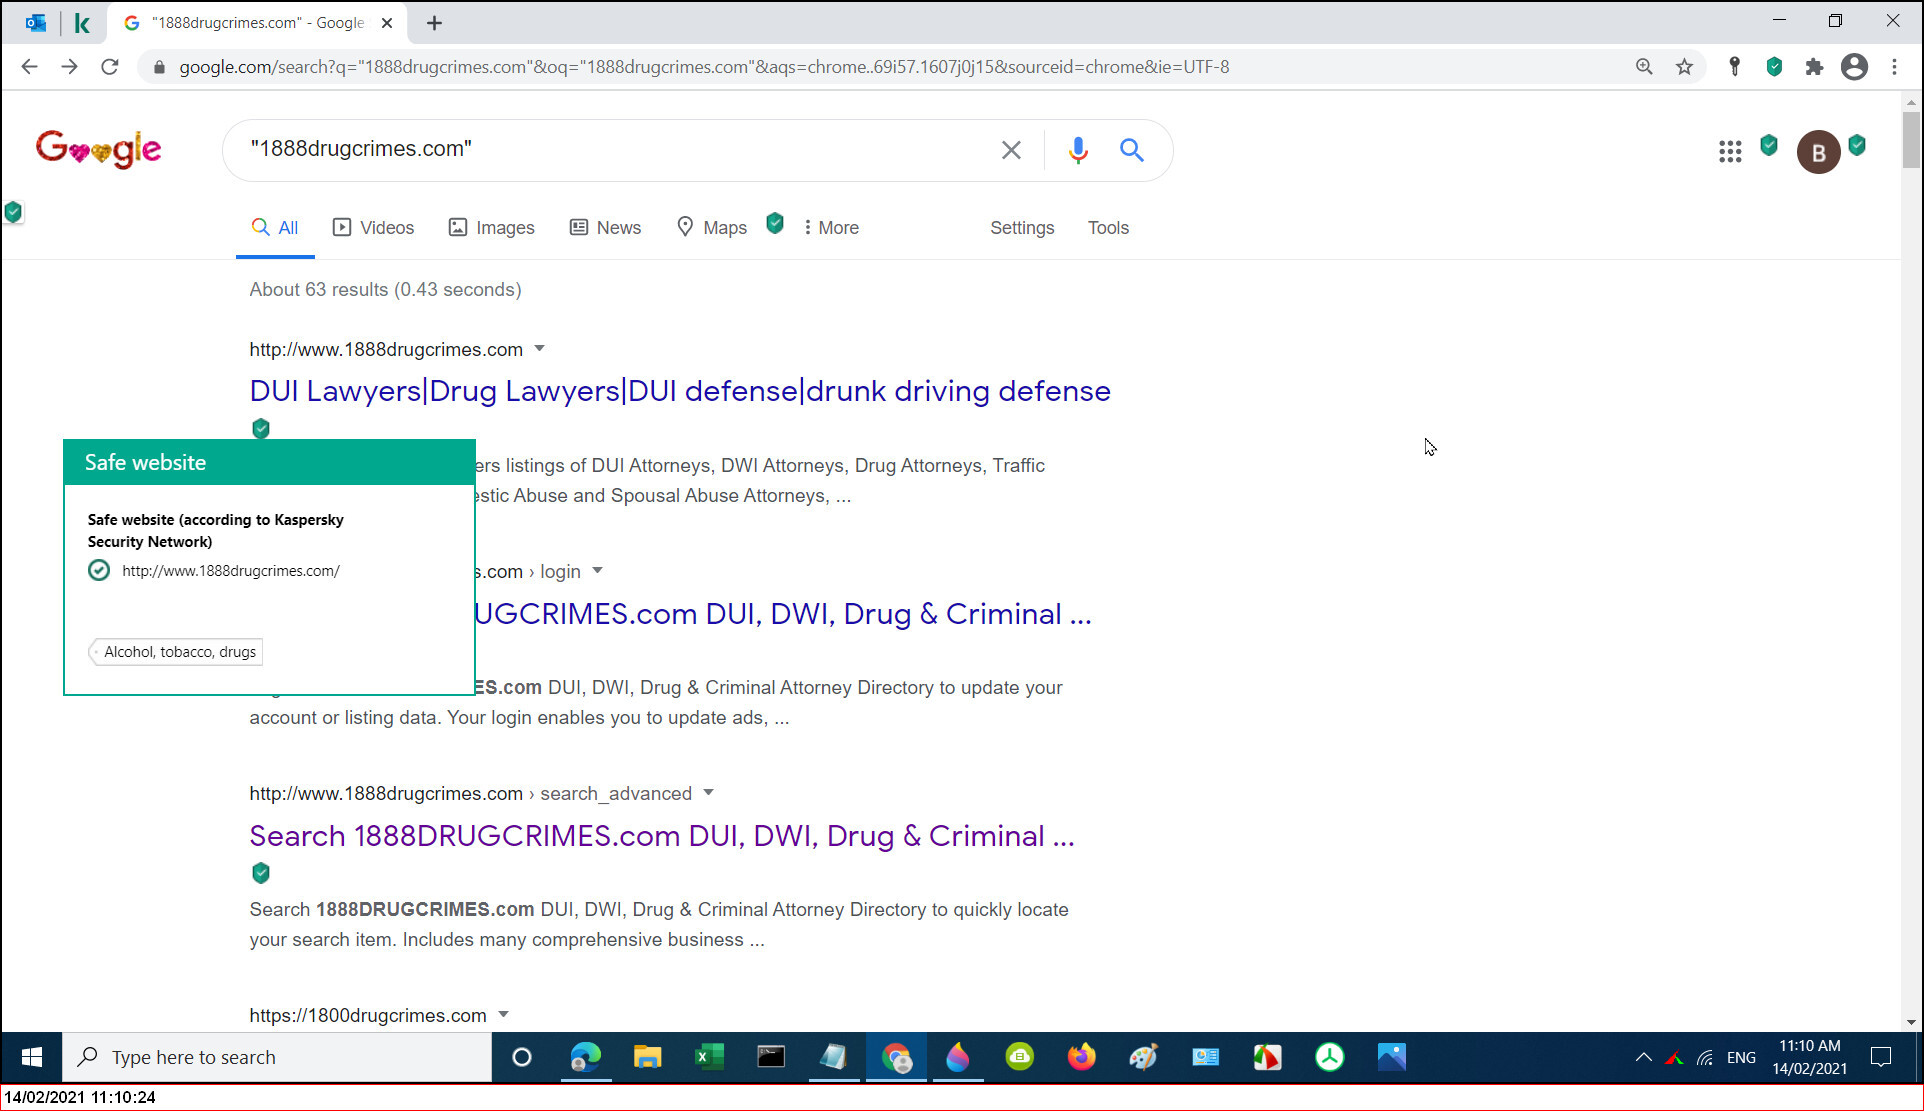Open Excel from the taskbar
The width and height of the screenshot is (1924, 1111).
[x=709, y=1057]
